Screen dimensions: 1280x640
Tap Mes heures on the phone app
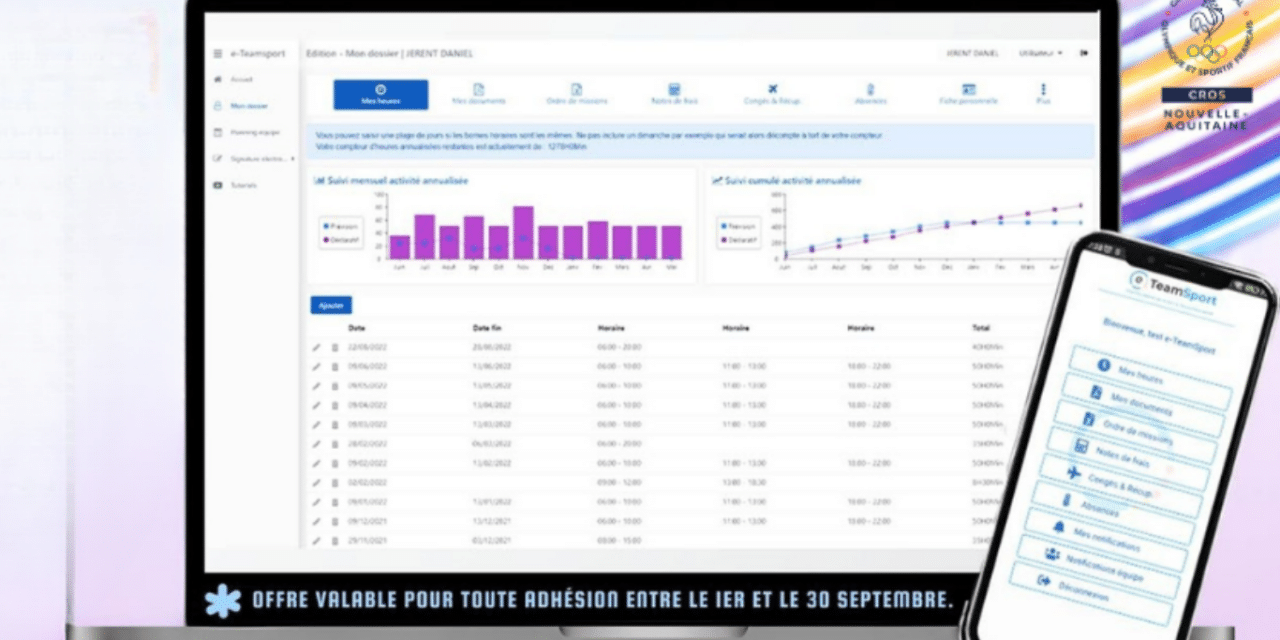pyautogui.click(x=1150, y=376)
